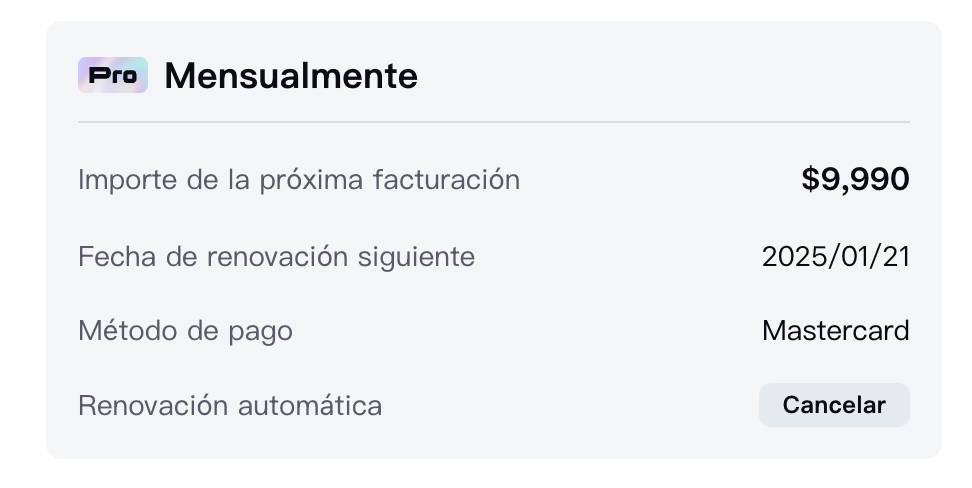Click the 2025/01/21 renewal date
Image resolution: width=972 pixels, height=488 pixels.
pos(835,257)
